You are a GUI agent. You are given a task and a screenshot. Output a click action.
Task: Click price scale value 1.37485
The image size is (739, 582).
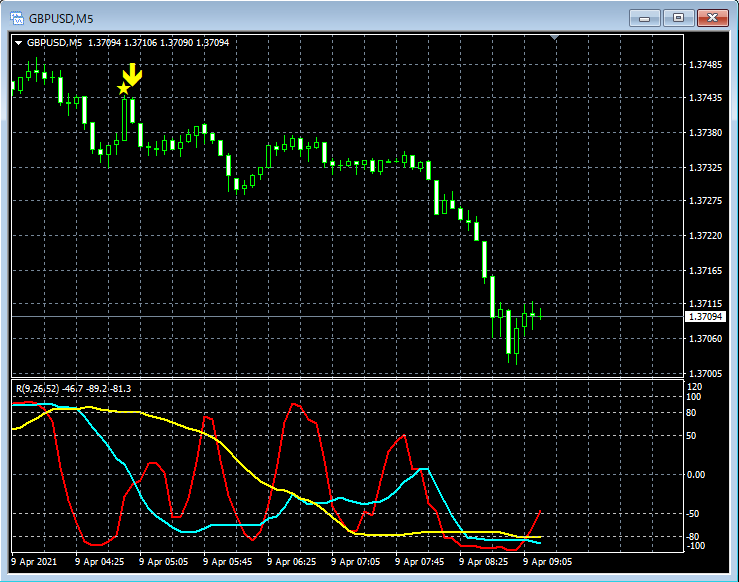[x=705, y=65]
